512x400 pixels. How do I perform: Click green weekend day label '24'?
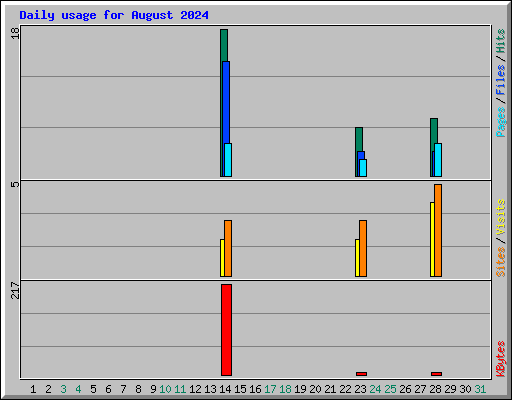(x=375, y=389)
